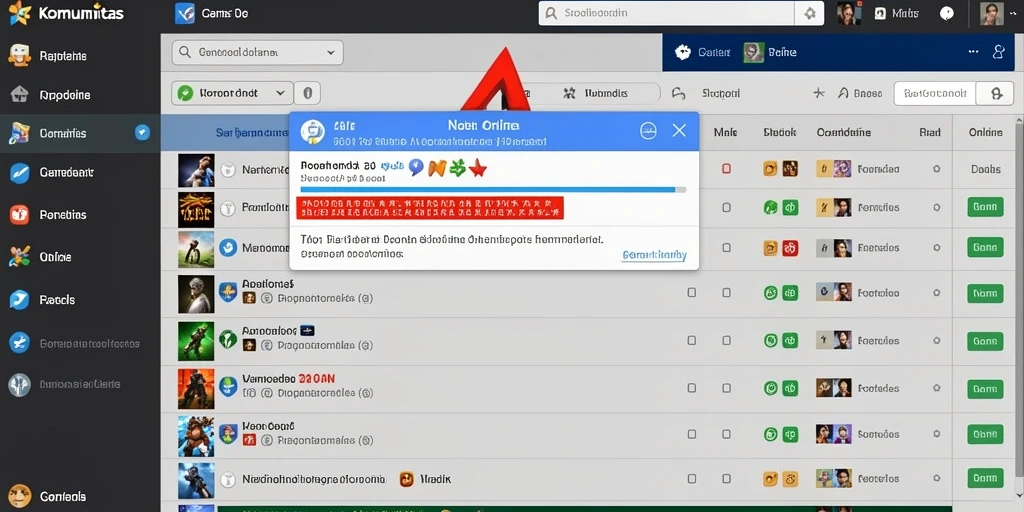The width and height of the screenshot is (1024, 512).
Task: Open the blue Game Oe icon in top bar
Action: click(185, 13)
